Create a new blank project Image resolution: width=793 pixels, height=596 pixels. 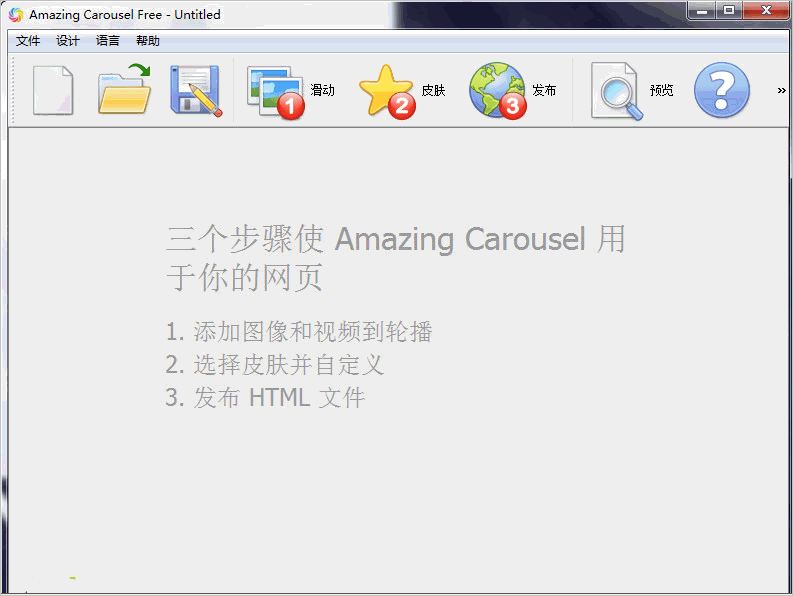pos(53,90)
